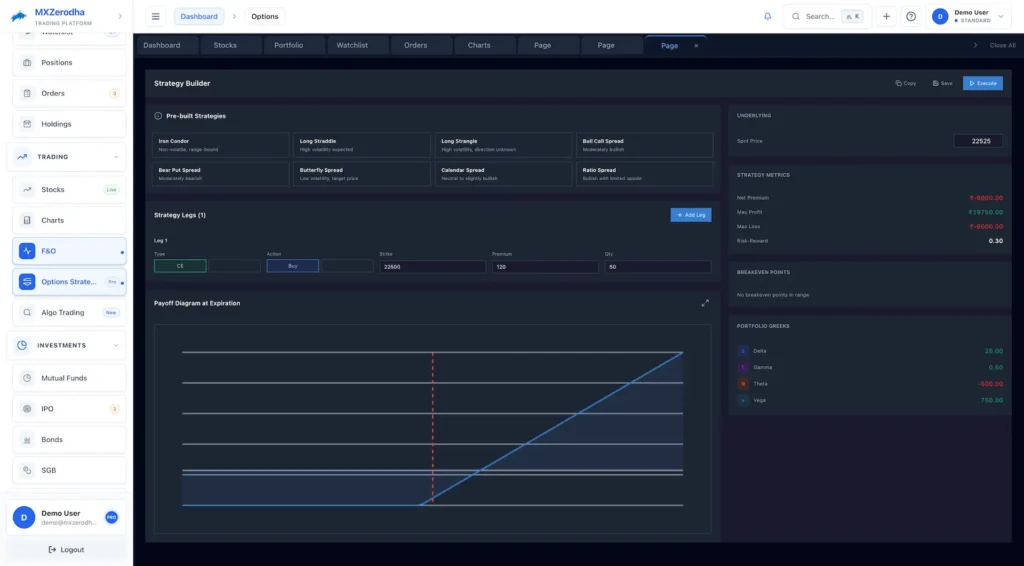Click the Qty input field
The width and height of the screenshot is (1024, 566).
658,267
